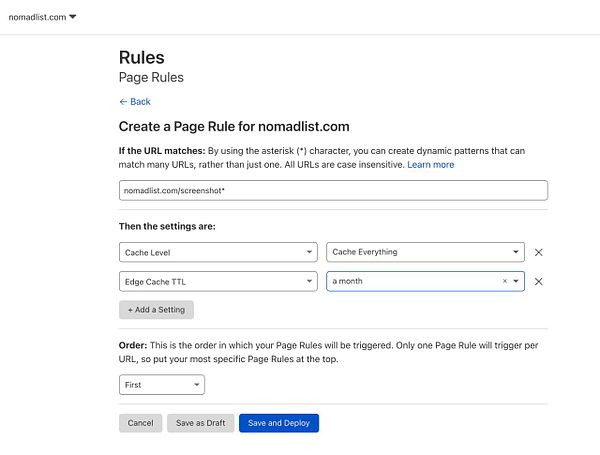Click the dropdown arrow of 'a month' field

coord(516,281)
